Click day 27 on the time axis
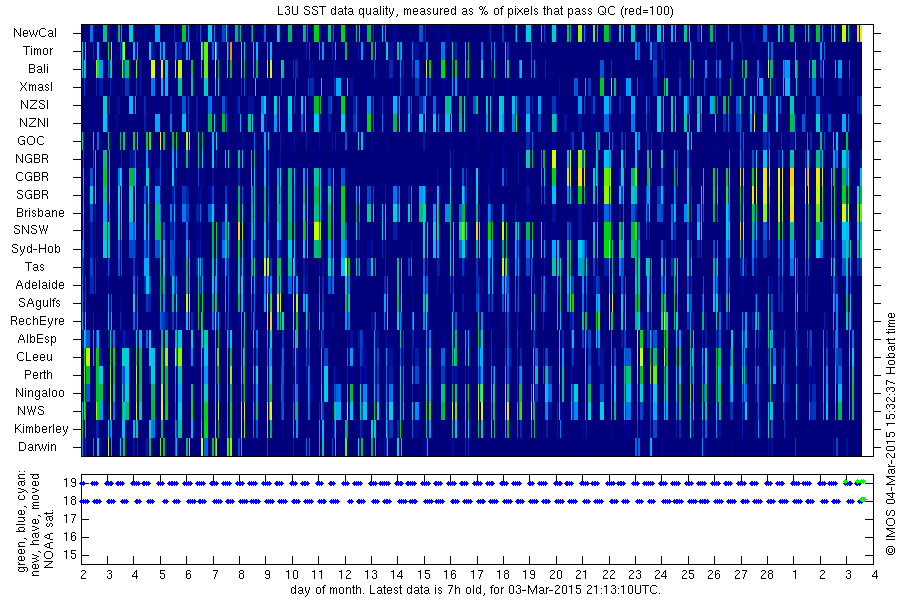Image resolution: width=900 pixels, height=600 pixels. coord(740,575)
